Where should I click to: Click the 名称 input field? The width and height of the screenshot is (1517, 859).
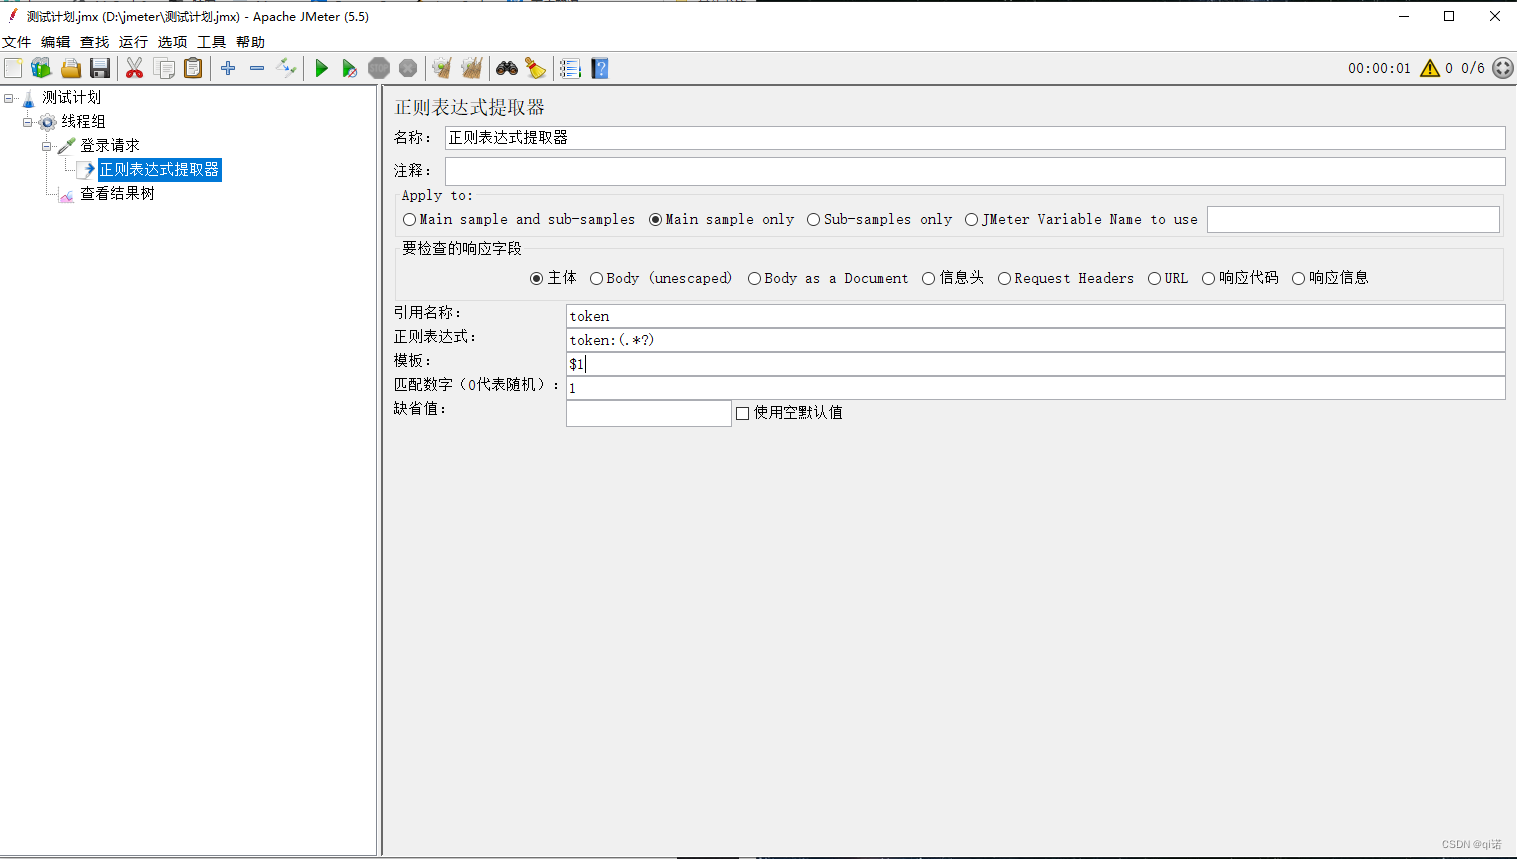pos(975,138)
